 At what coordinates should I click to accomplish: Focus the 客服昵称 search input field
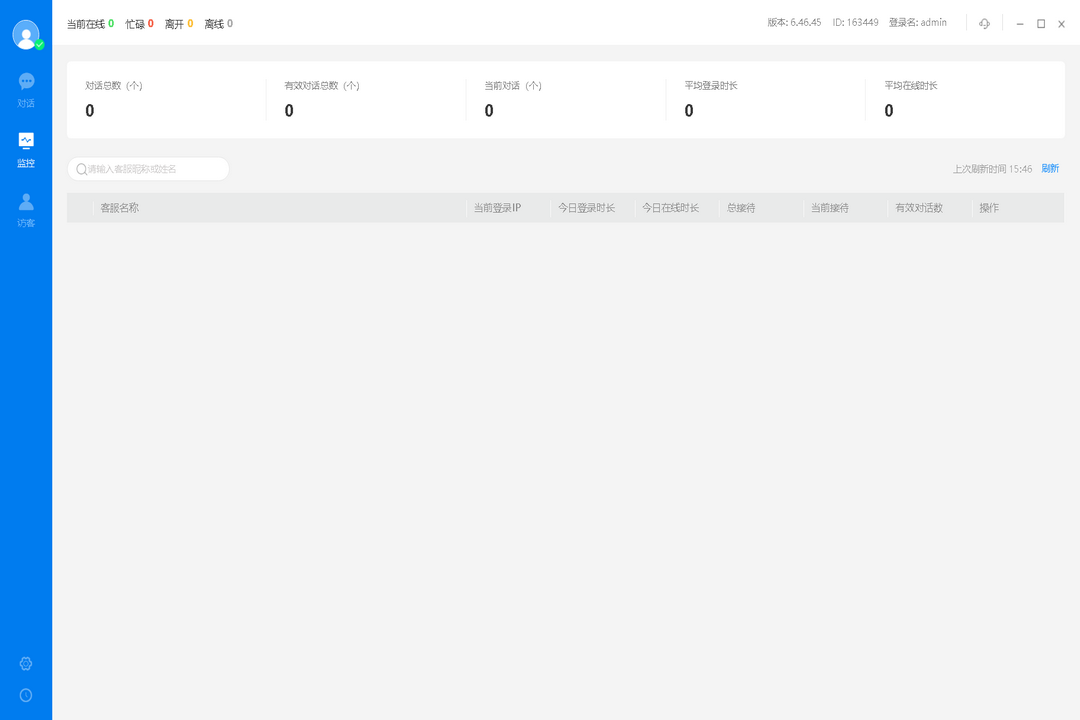point(148,169)
